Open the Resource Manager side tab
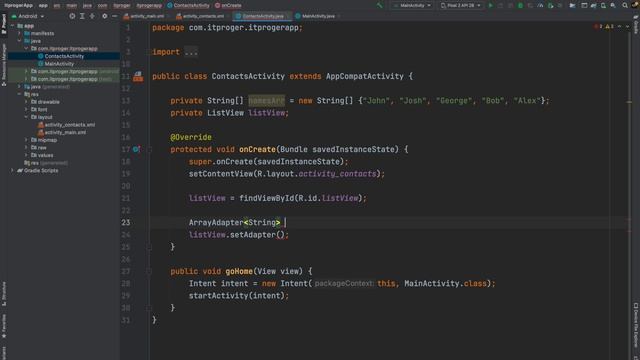Viewport: 640px width, 360px height. (4, 64)
